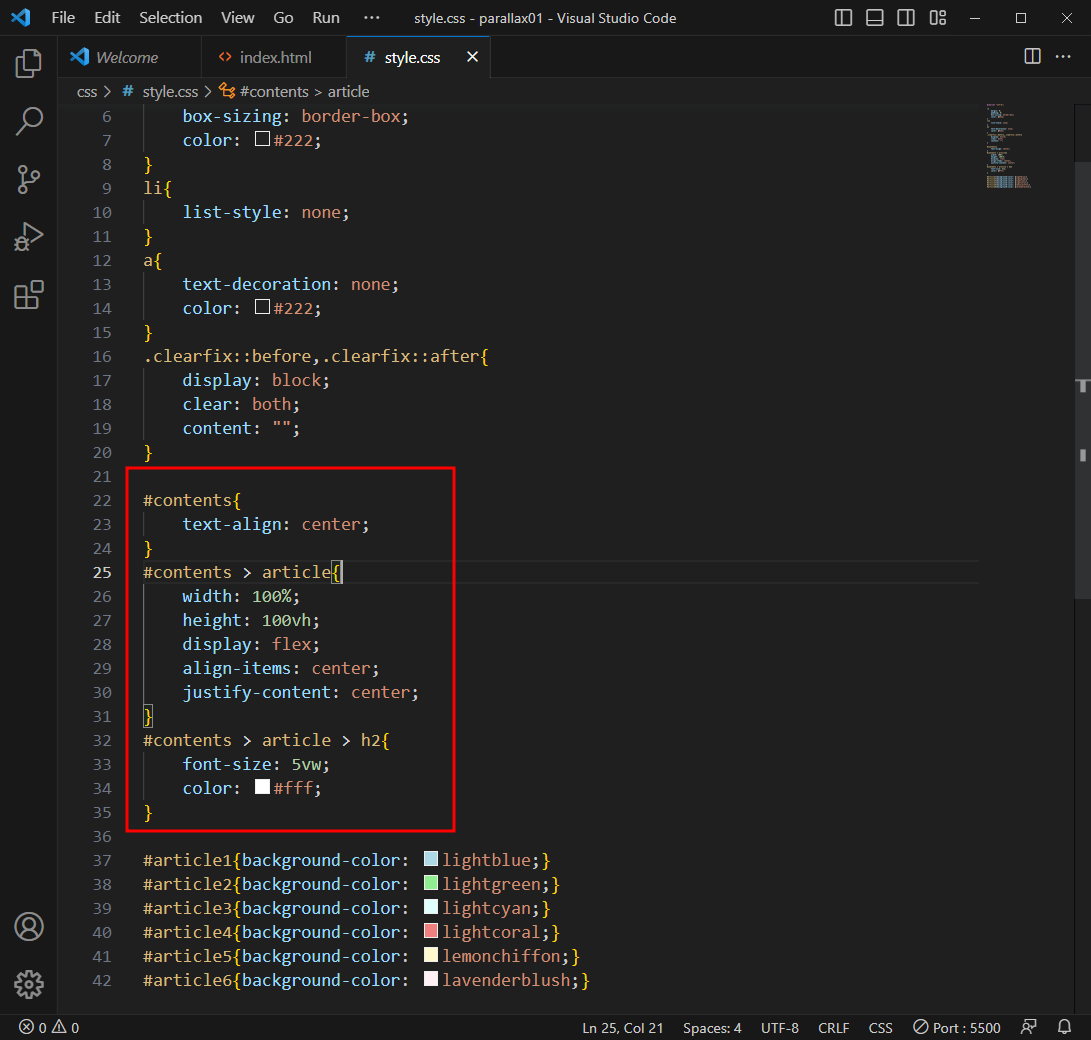Open Customize Layout button
This screenshot has height=1040, width=1091.
(938, 17)
